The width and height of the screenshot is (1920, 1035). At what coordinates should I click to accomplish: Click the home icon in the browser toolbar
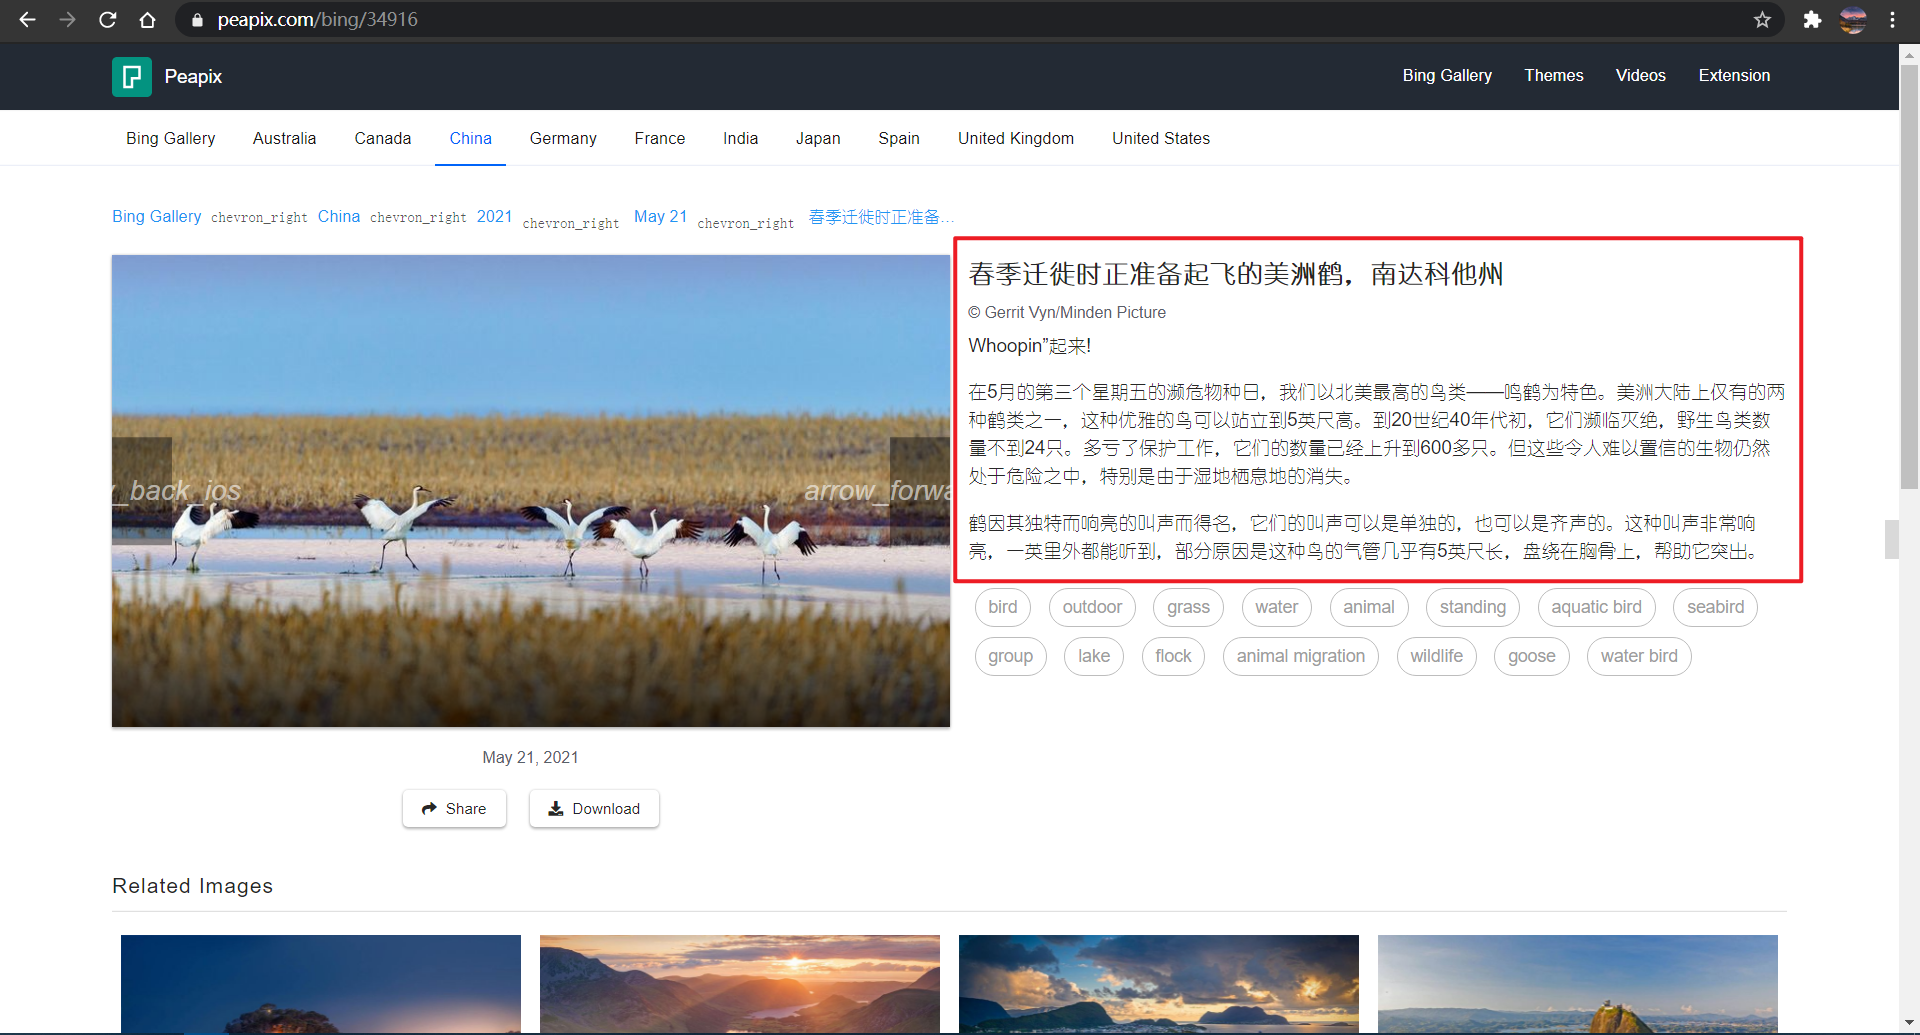tap(148, 20)
